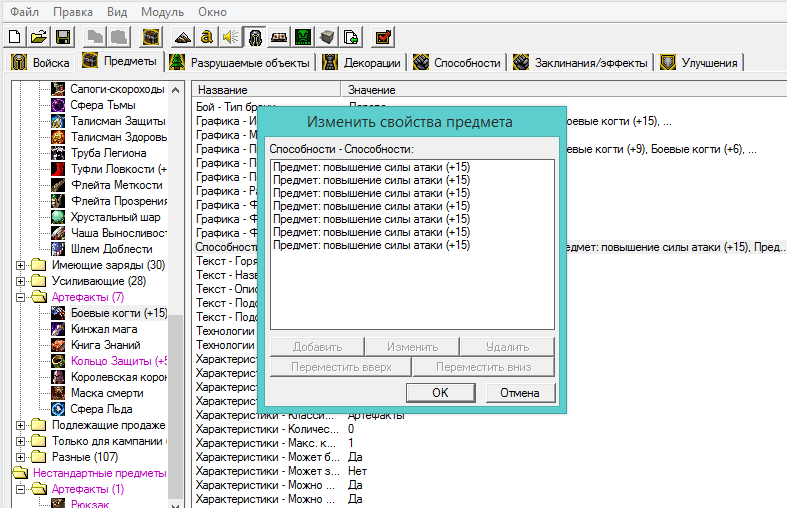
Task: Create a new map with the blank page icon
Action: pyautogui.click(x=15, y=37)
